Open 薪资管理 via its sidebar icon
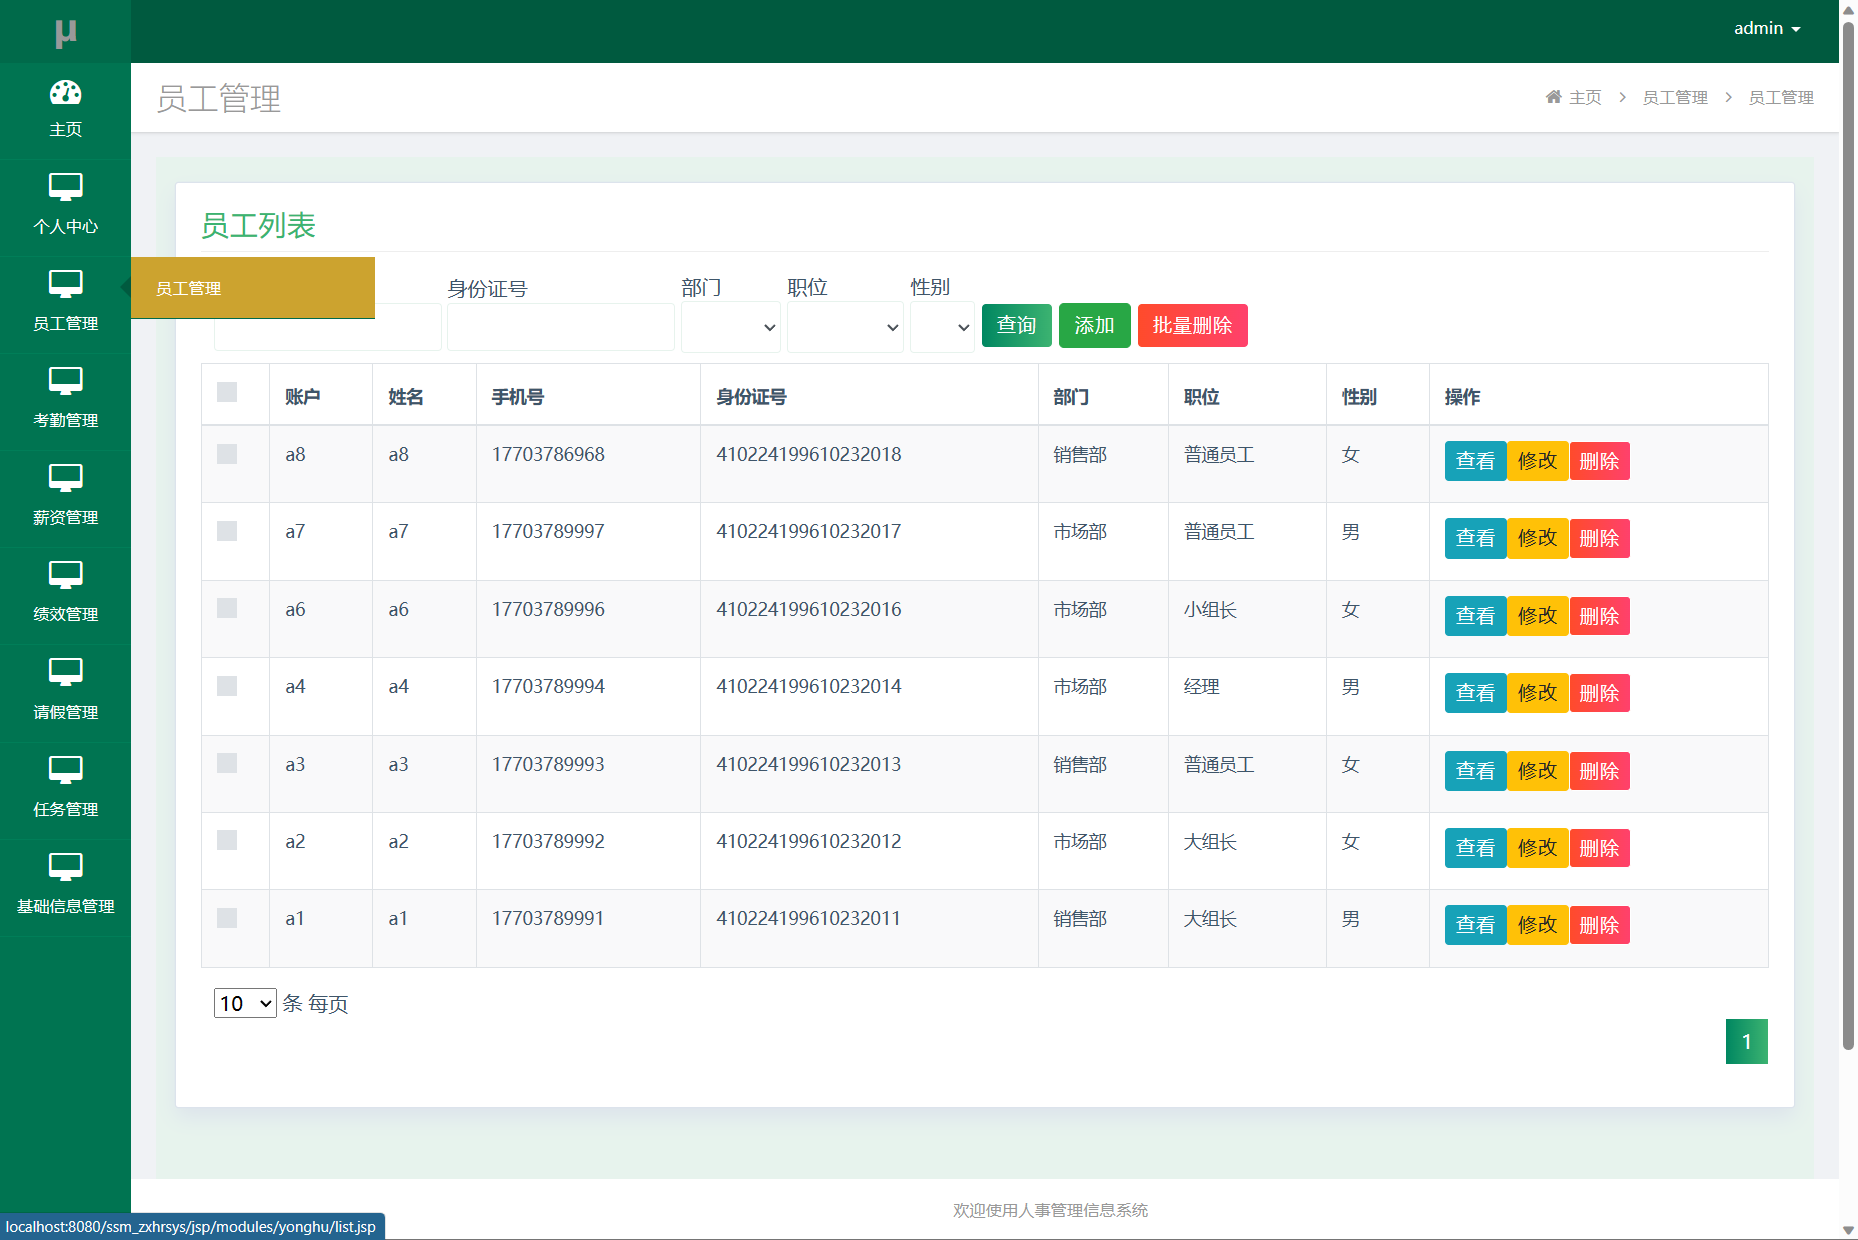 tap(65, 478)
